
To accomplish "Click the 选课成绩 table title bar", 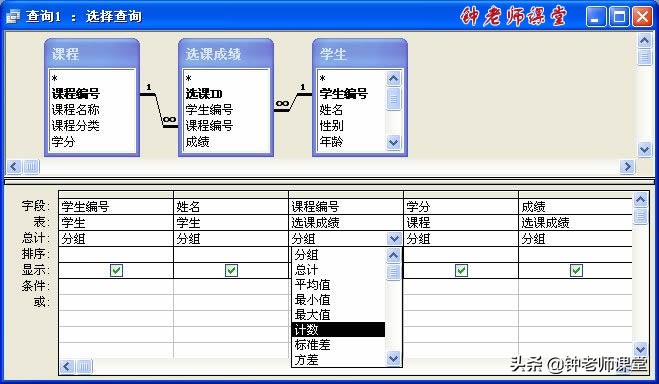I will (226, 54).
